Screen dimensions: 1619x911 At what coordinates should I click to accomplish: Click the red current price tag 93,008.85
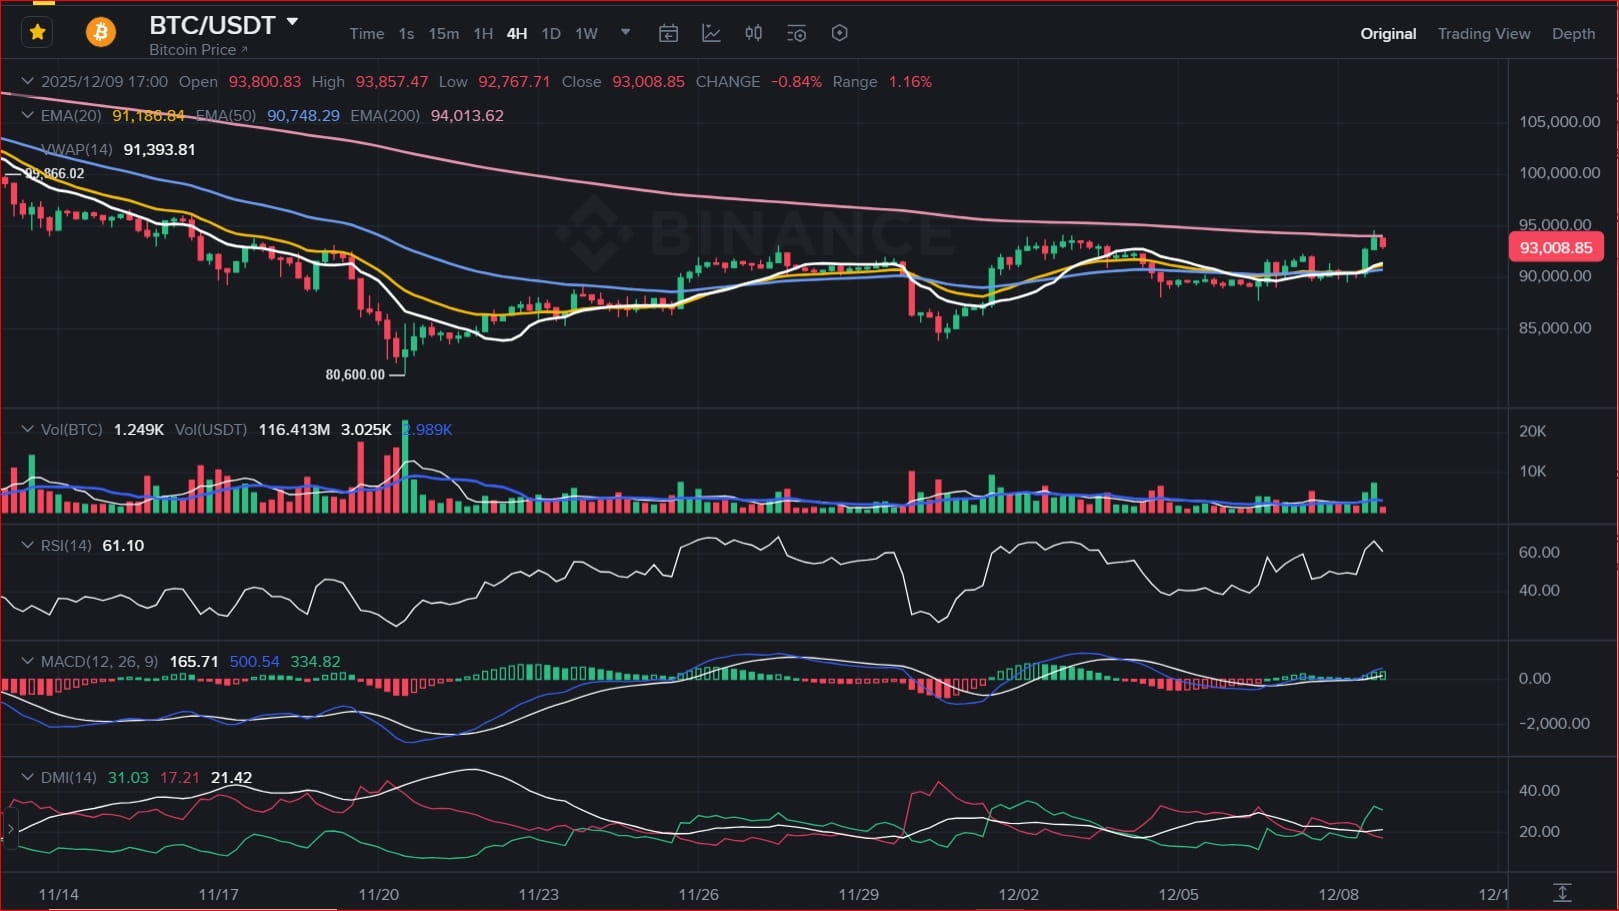pyautogui.click(x=1556, y=247)
